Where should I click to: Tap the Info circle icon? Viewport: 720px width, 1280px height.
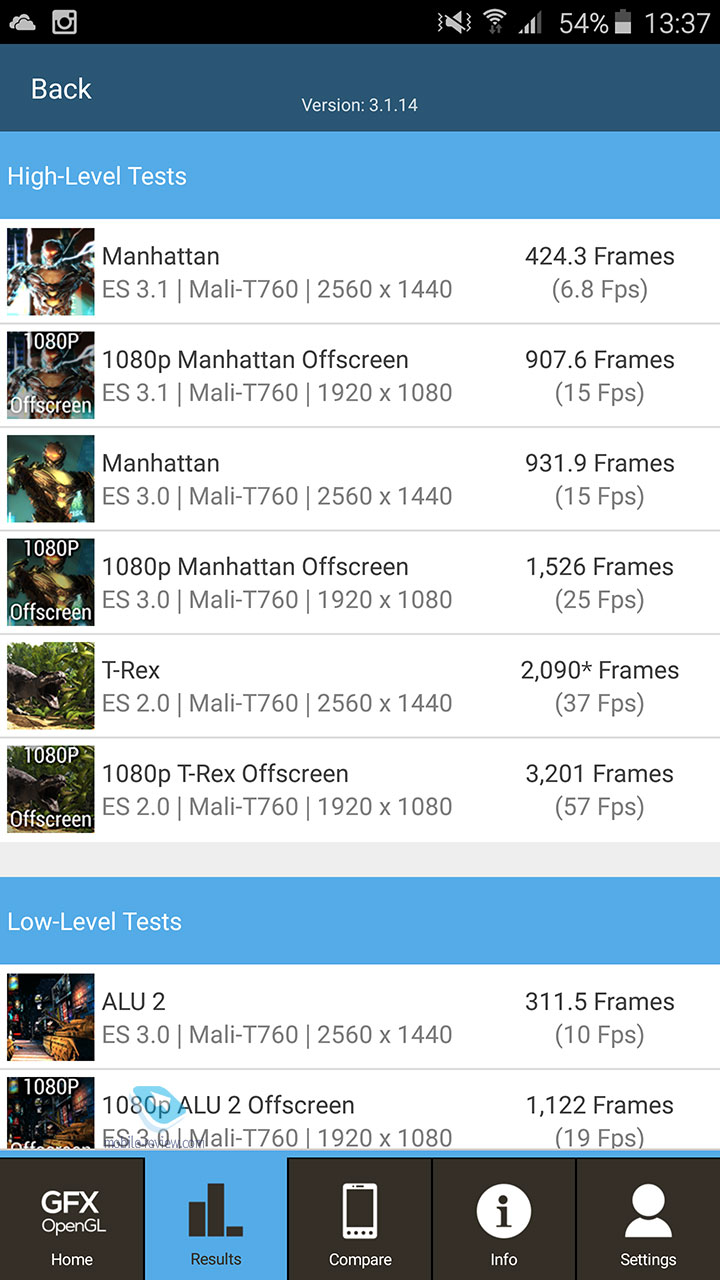pos(503,1210)
